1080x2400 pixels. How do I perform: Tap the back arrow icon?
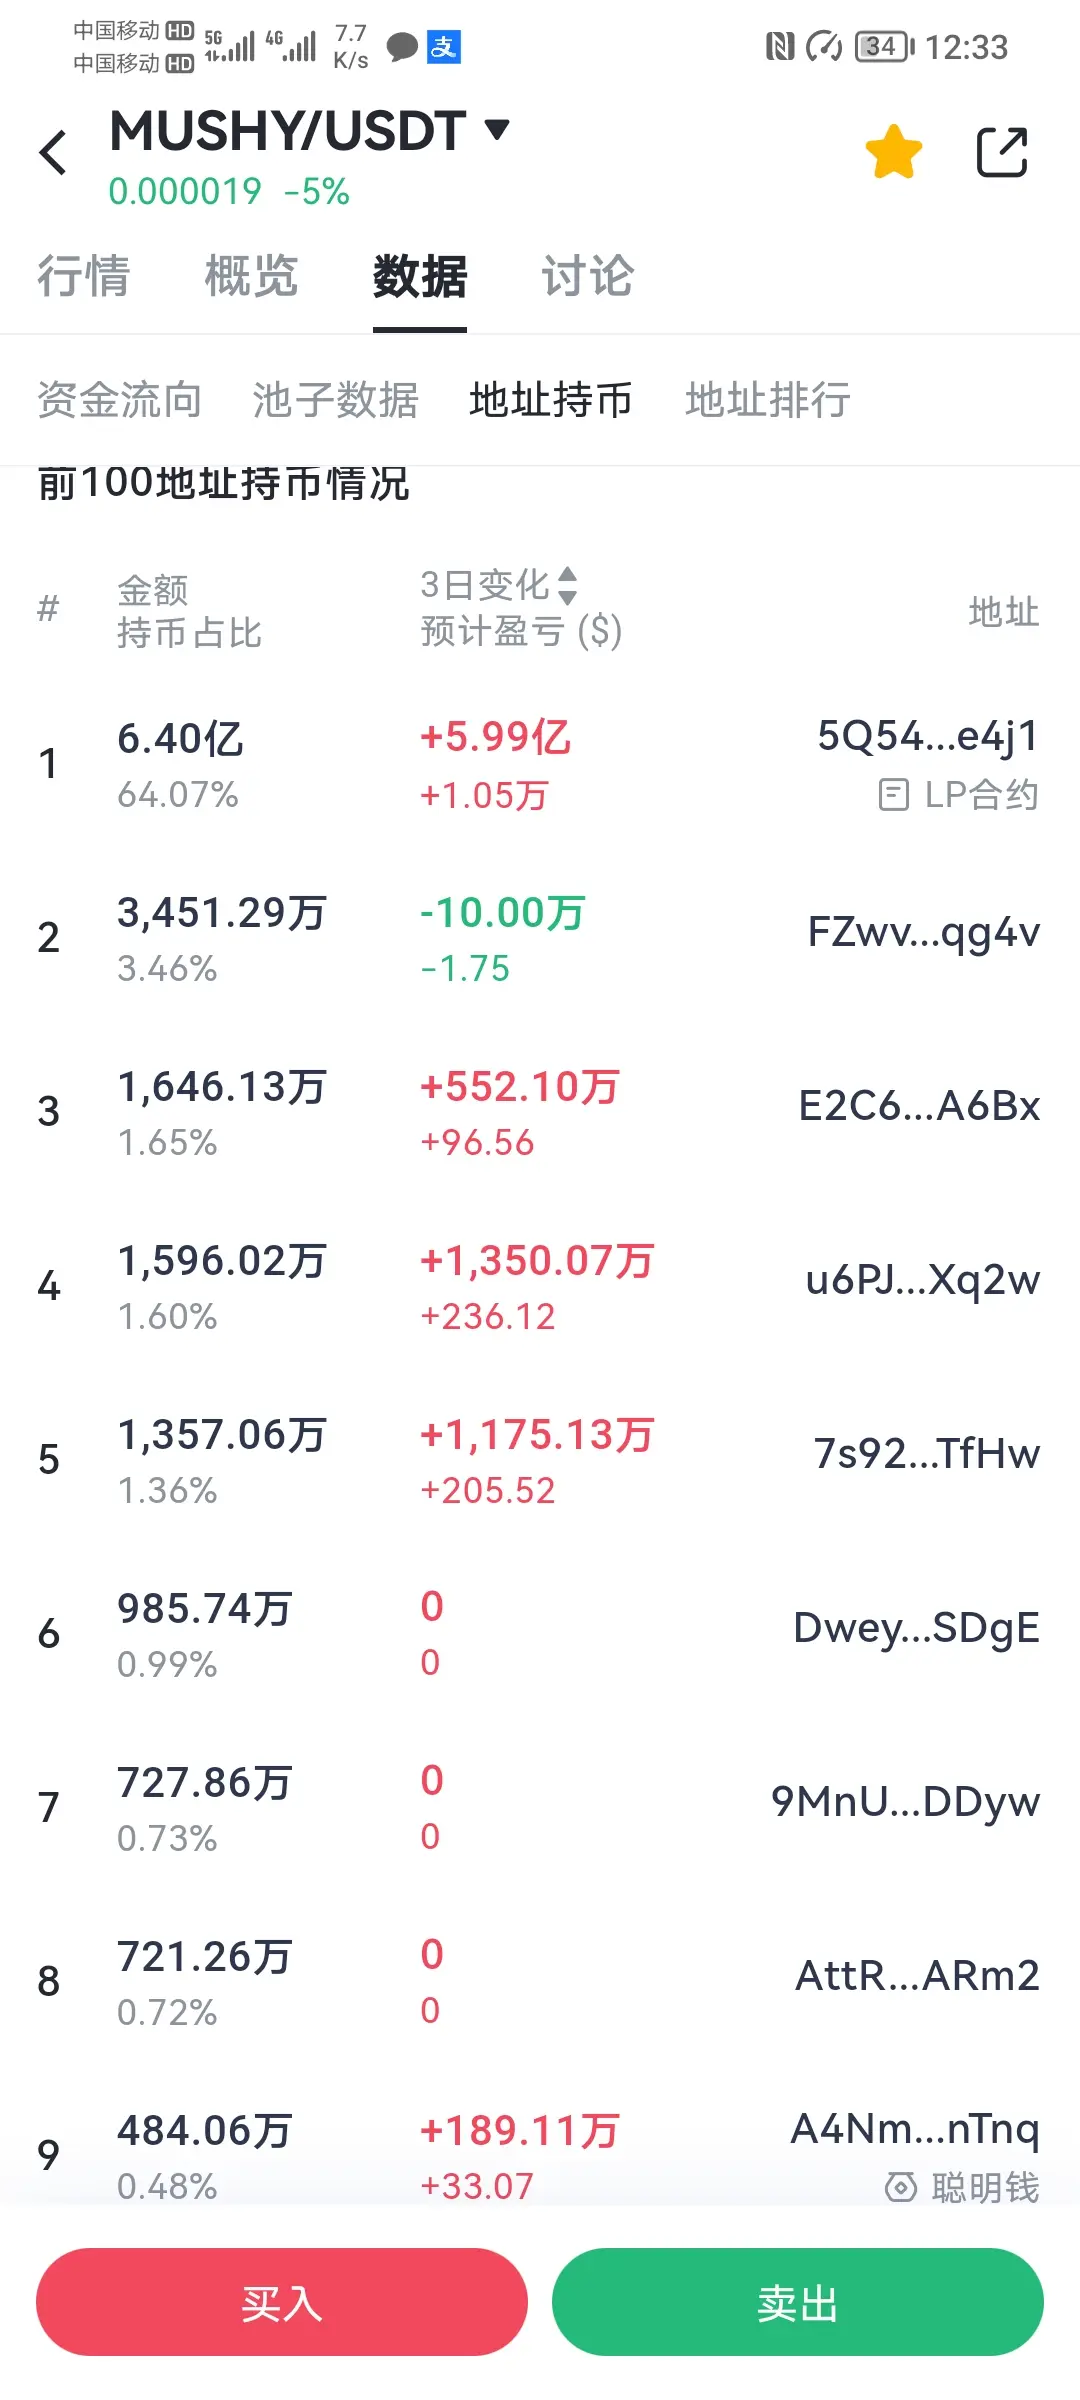pyautogui.click(x=53, y=152)
